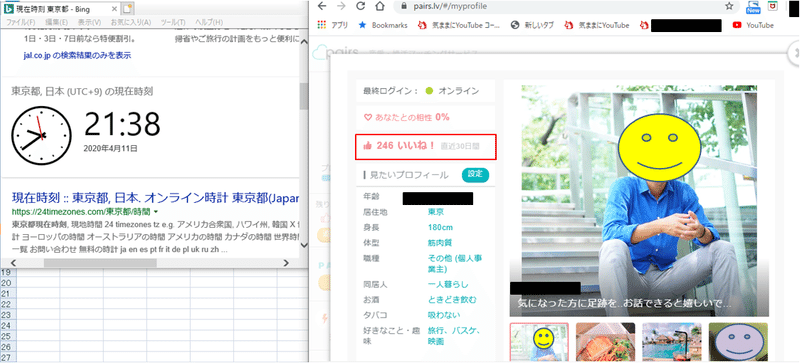Expand the arrow beside the 24timezones URL
This screenshot has width=800, height=363.
(x=156, y=211)
